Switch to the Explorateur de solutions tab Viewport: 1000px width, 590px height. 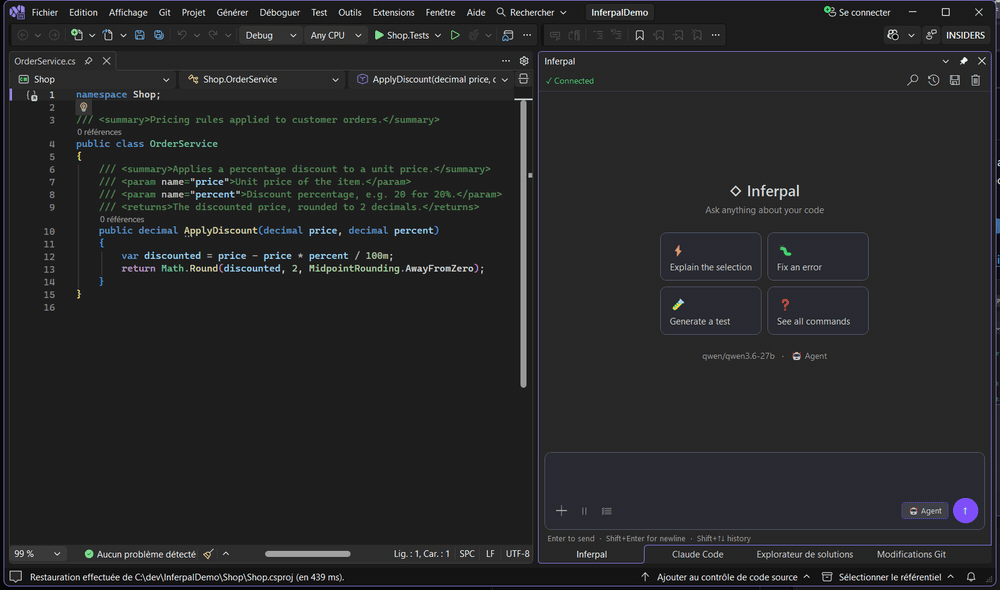click(x=804, y=554)
